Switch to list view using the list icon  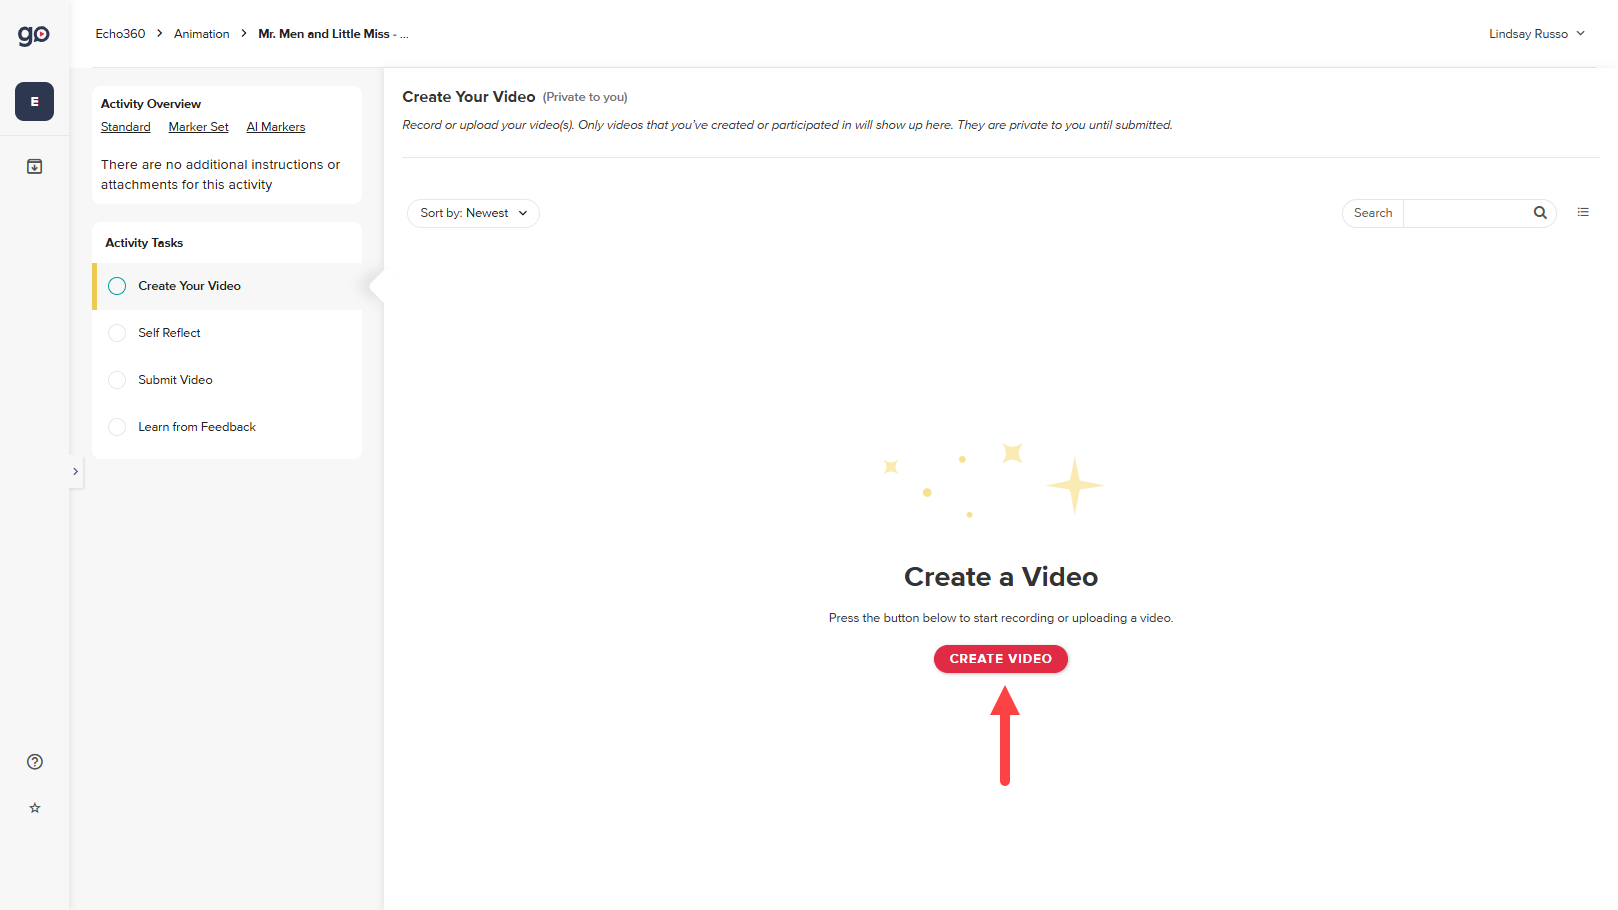pyautogui.click(x=1582, y=211)
